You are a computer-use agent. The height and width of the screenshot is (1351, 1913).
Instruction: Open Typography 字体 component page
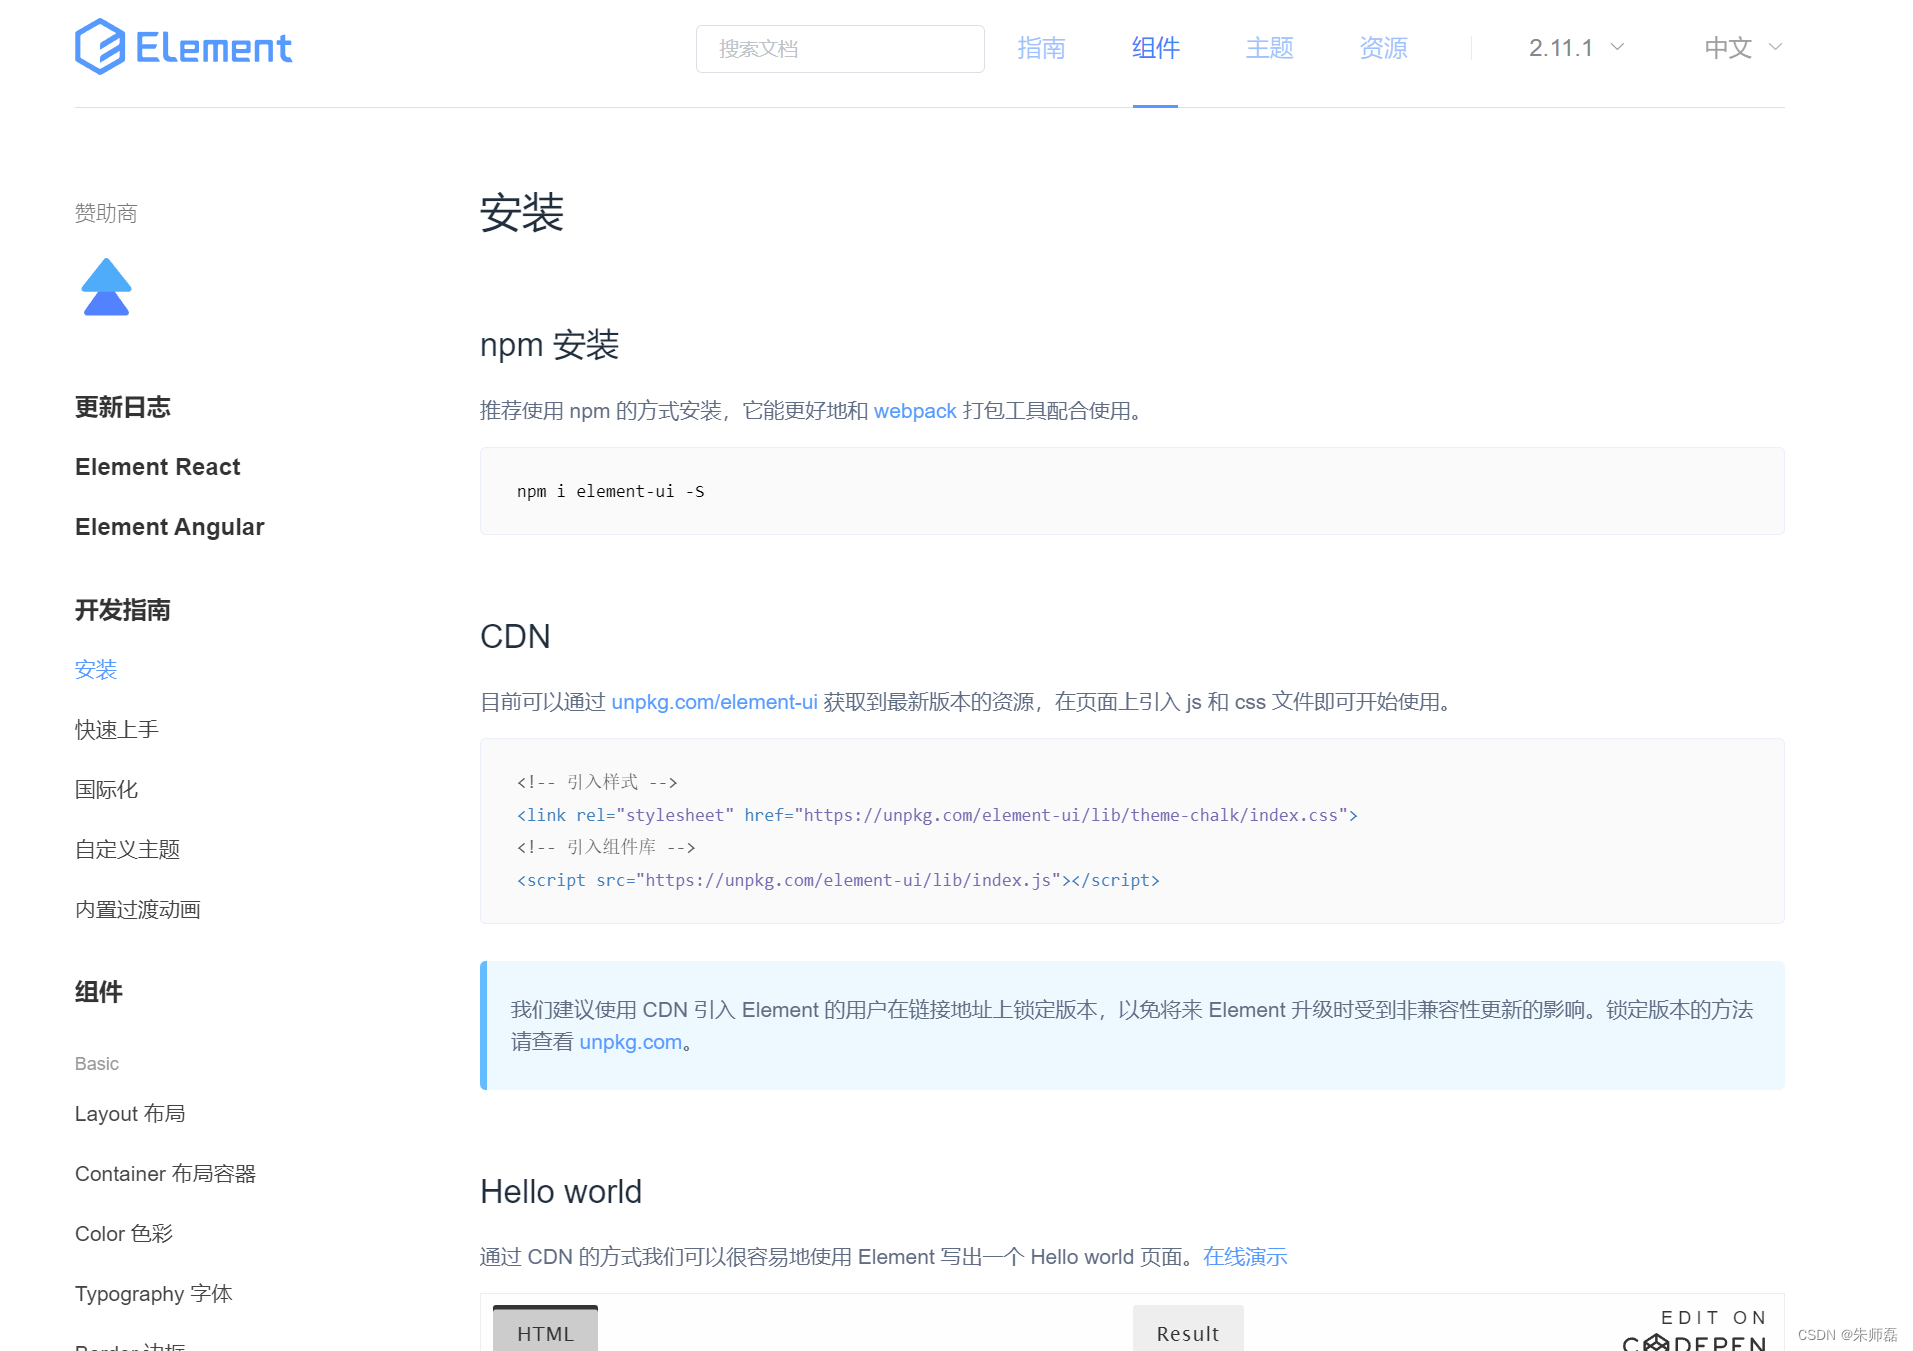[152, 1293]
